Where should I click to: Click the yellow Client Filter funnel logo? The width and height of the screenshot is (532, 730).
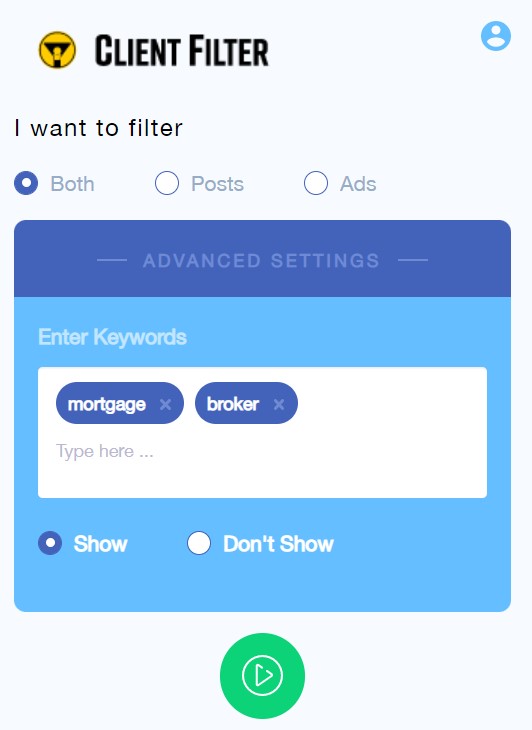(57, 50)
